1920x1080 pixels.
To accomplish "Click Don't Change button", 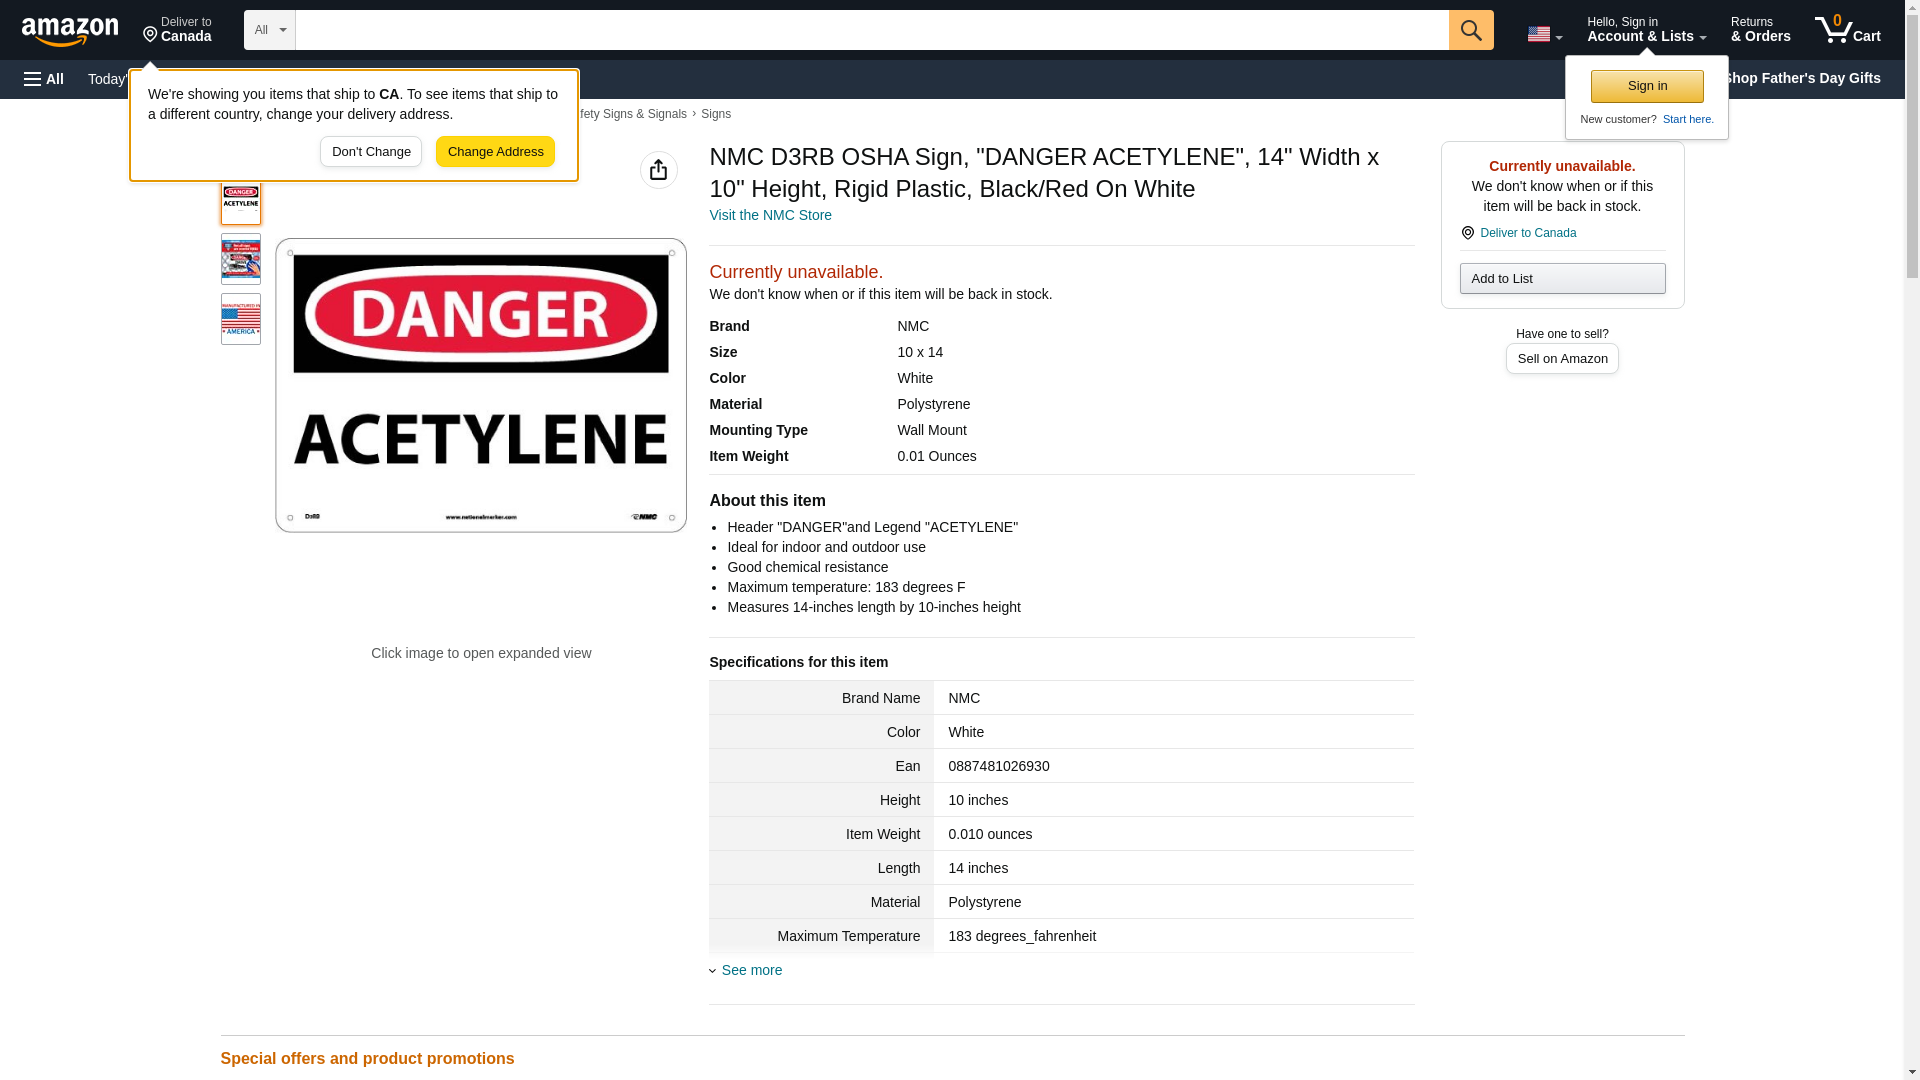I will point(370,152).
